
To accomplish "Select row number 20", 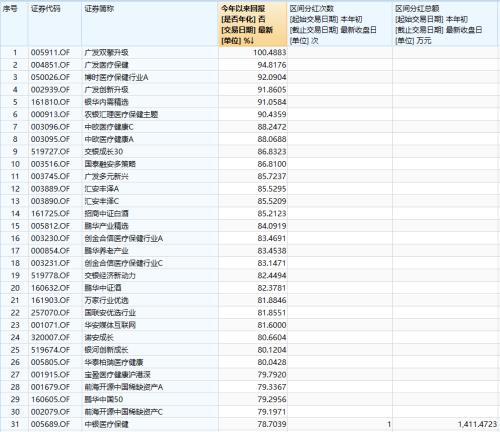I will [15, 288].
